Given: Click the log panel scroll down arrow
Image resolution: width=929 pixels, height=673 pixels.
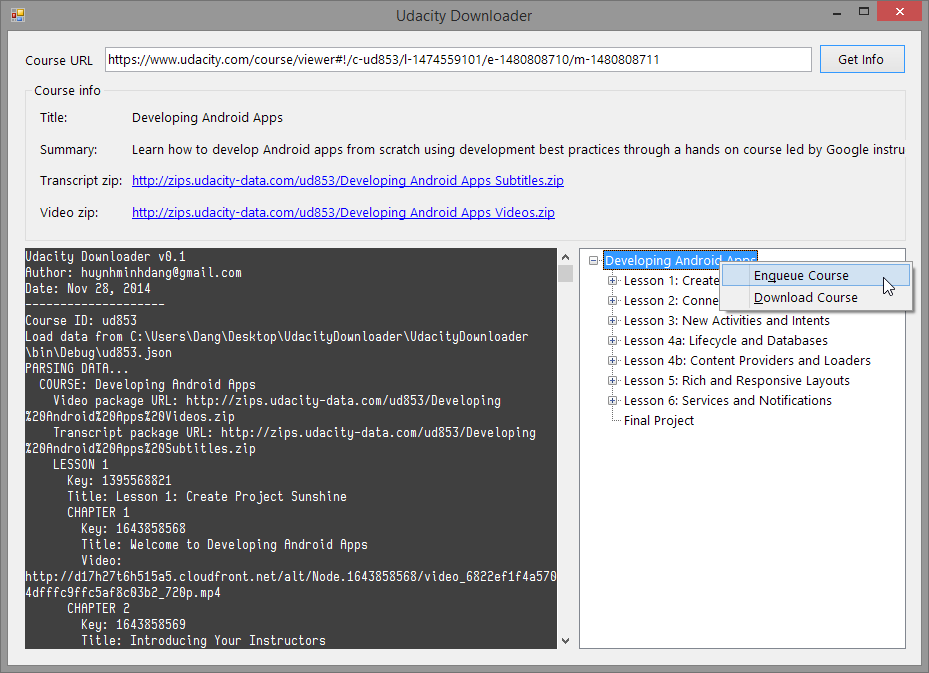Looking at the screenshot, I should pyautogui.click(x=565, y=640).
